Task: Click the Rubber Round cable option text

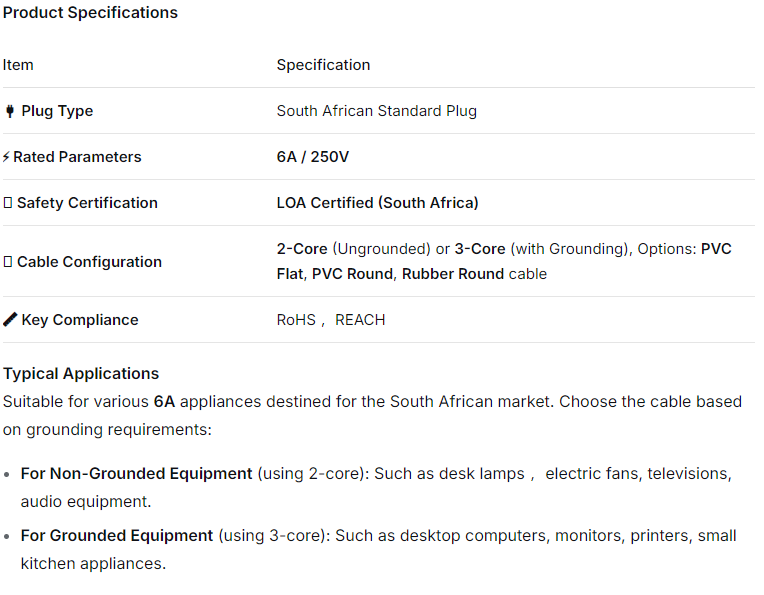Action: 452,274
